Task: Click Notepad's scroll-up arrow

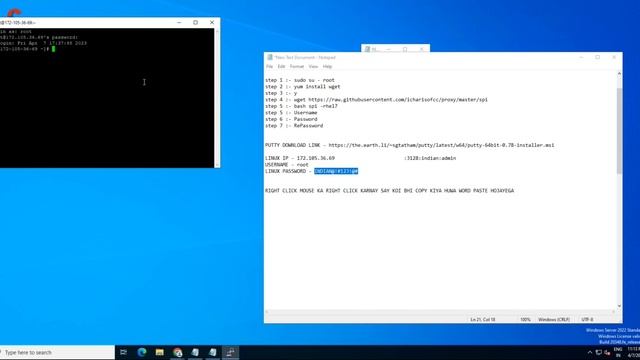Action: (619, 74)
